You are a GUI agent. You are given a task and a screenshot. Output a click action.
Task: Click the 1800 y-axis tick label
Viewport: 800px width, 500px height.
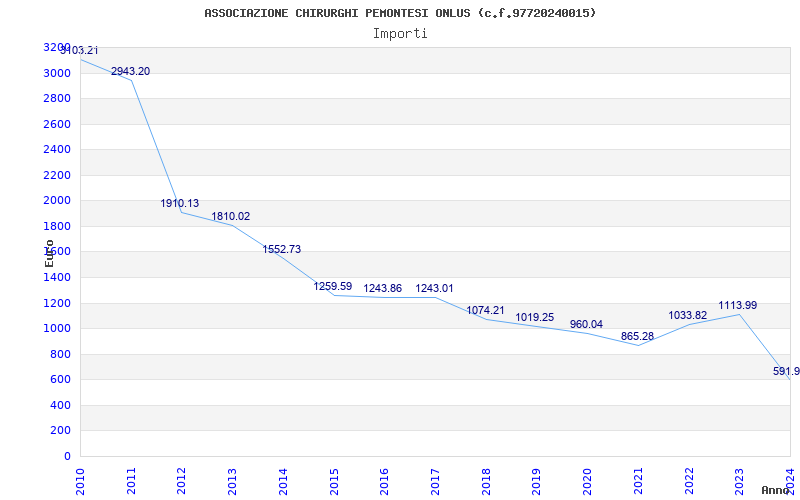[x=57, y=227]
